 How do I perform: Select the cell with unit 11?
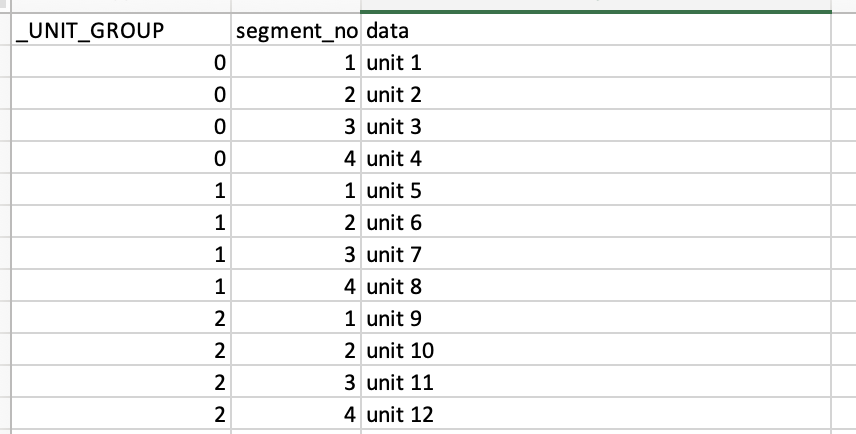(596, 381)
